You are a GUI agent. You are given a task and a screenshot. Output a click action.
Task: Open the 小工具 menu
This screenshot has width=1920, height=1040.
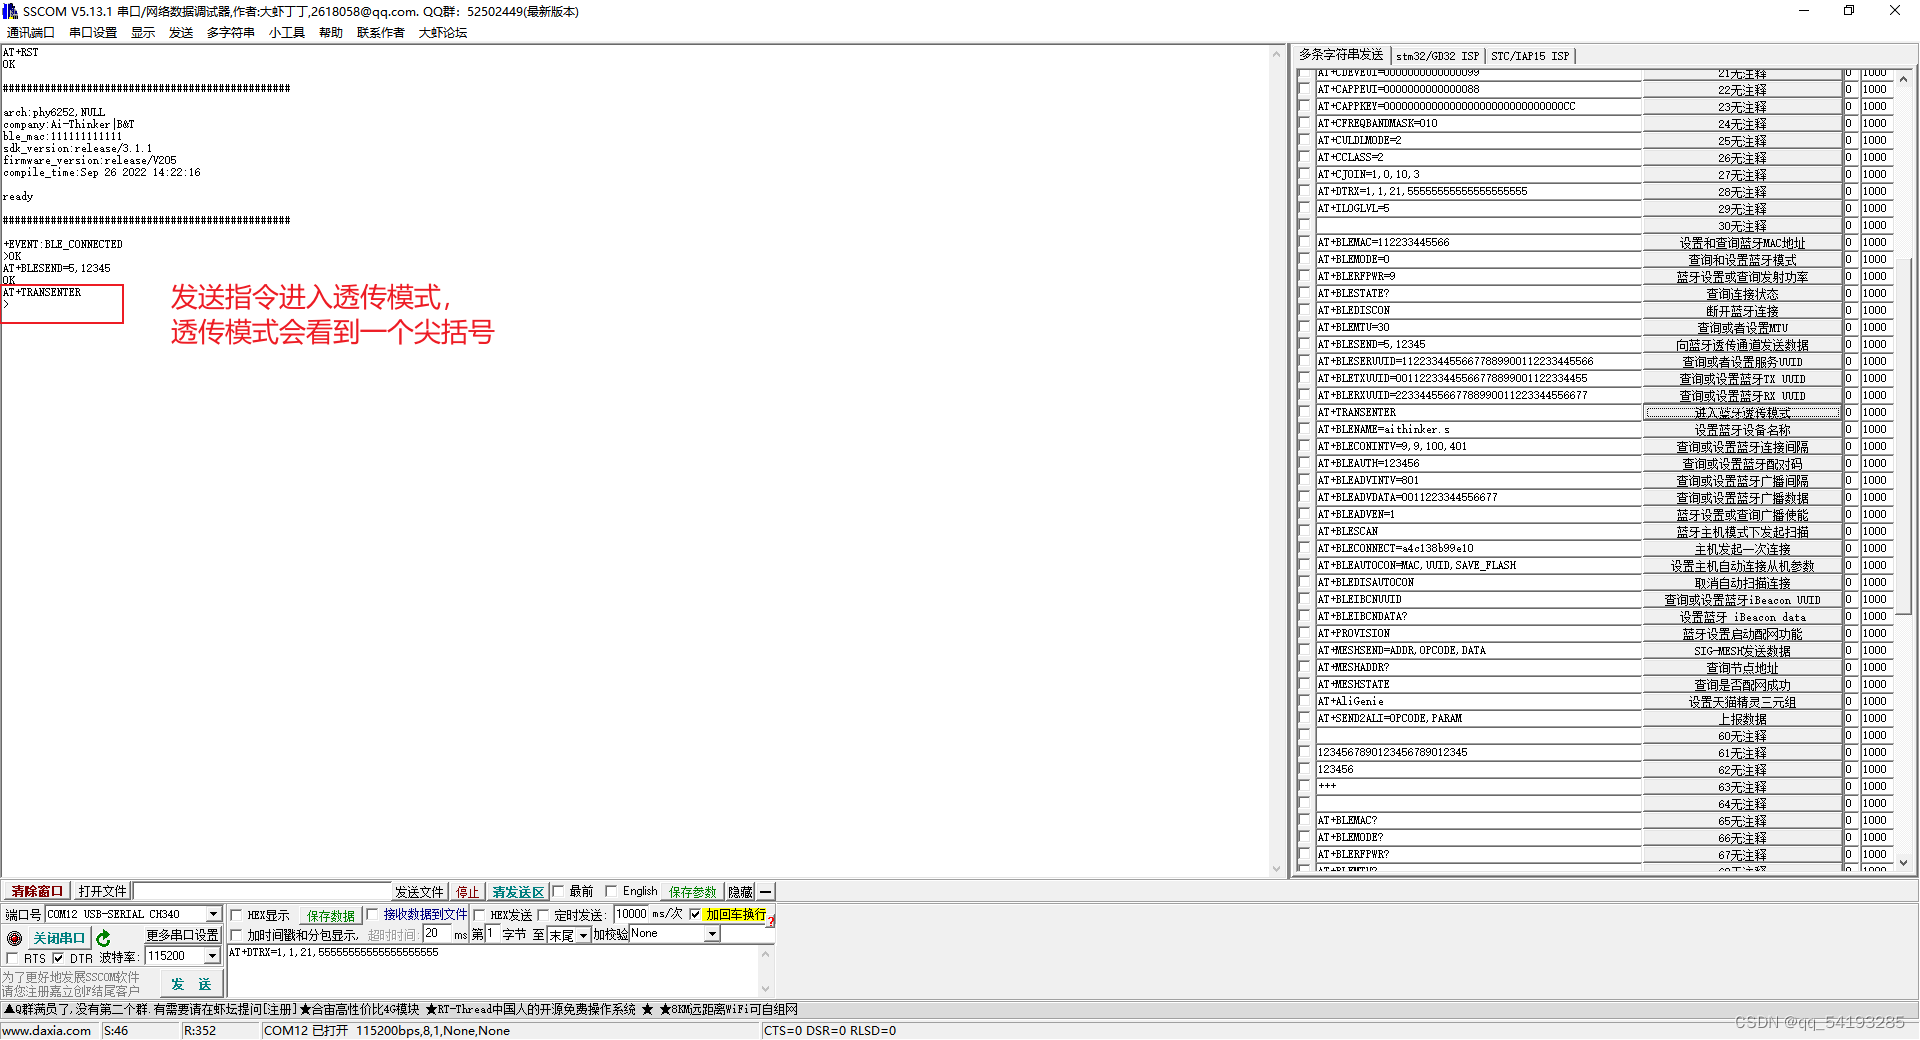[x=287, y=33]
